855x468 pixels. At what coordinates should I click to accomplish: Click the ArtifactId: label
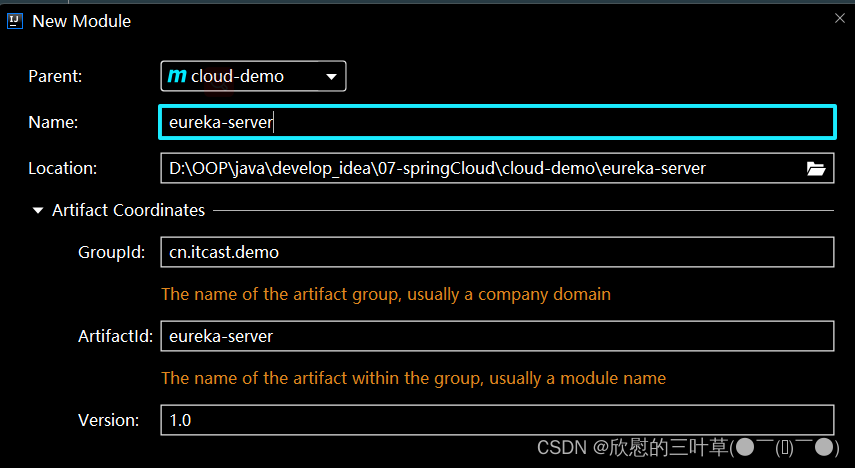click(x=116, y=336)
